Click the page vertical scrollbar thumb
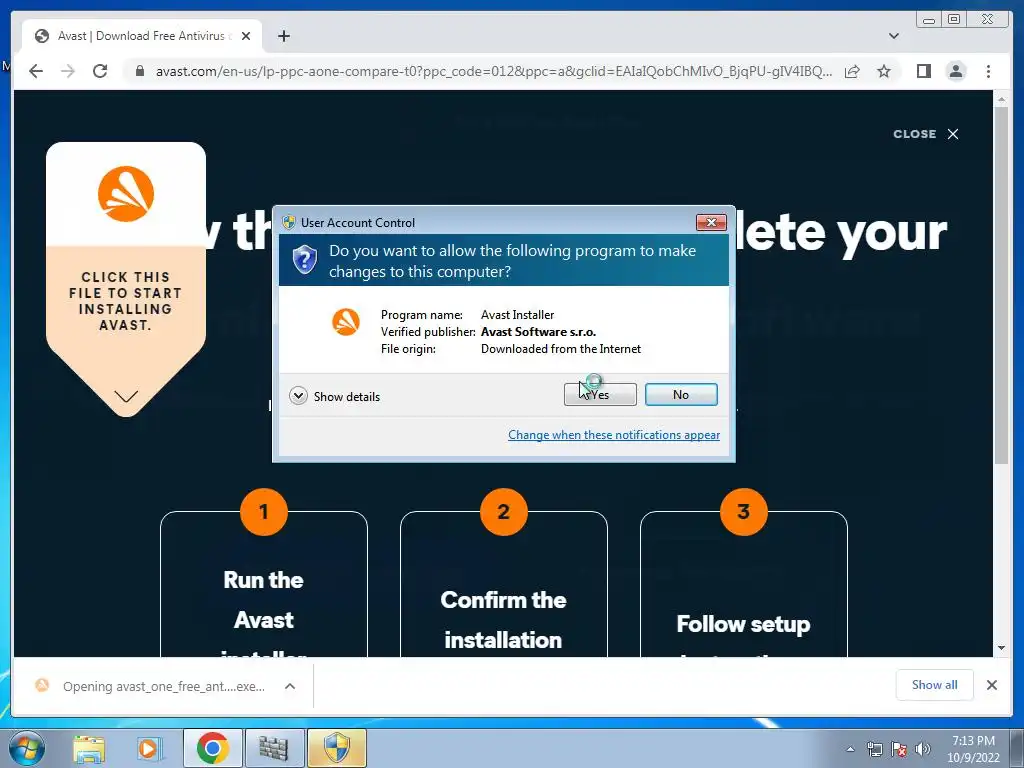 point(1002,286)
